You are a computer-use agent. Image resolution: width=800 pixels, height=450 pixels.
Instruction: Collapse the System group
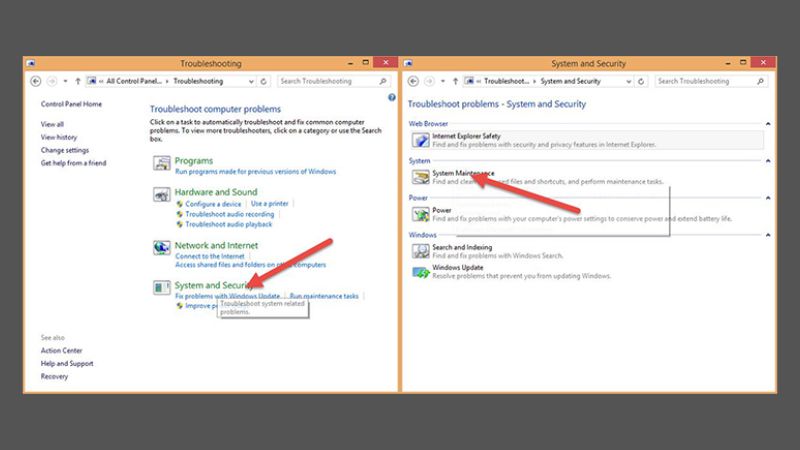[x=768, y=161]
